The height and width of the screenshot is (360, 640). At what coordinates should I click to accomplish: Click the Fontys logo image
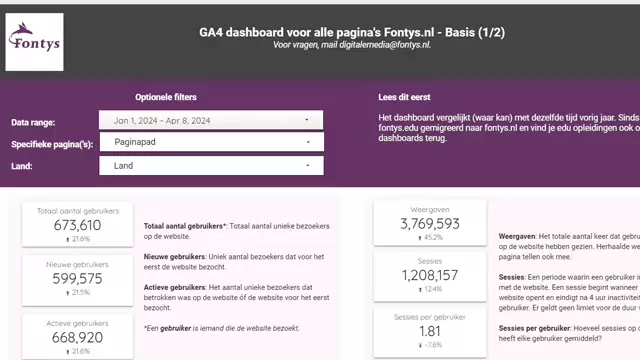[34, 42]
